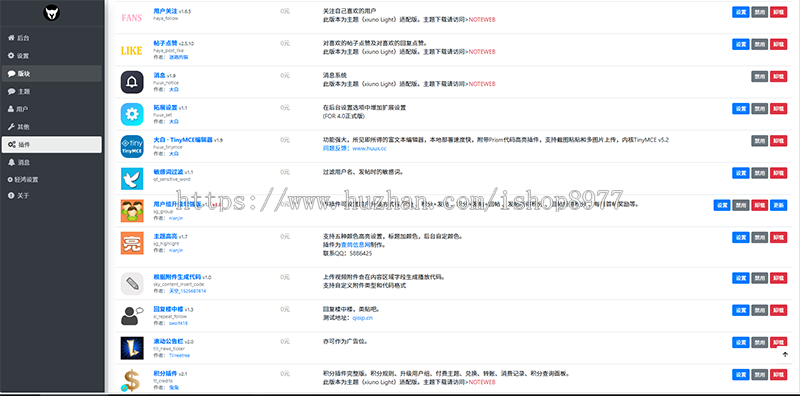The width and height of the screenshot is (800, 396).
Task: Click the white dove 敏感词过滤 icon
Action: click(x=132, y=179)
